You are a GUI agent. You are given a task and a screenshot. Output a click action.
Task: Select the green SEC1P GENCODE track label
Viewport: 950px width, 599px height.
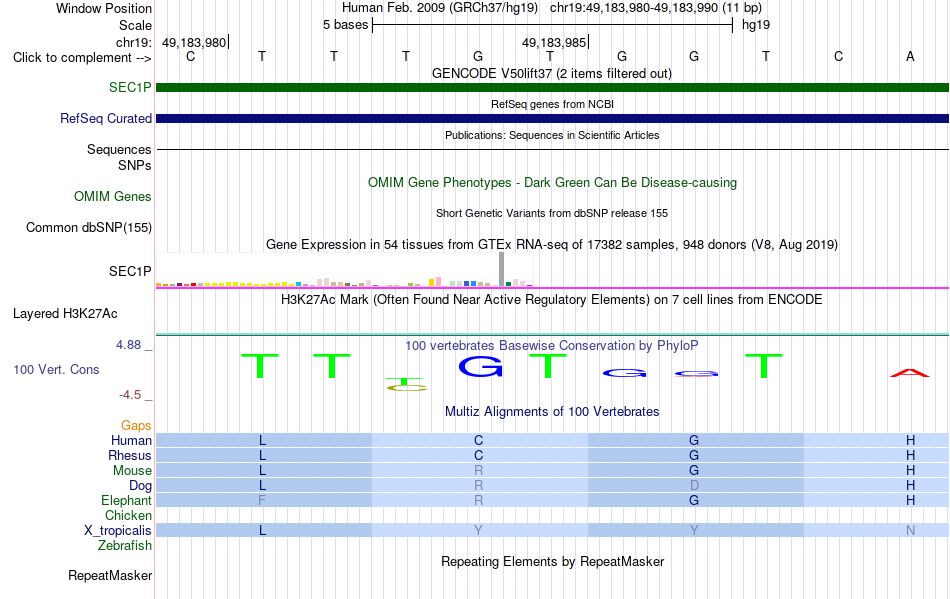130,87
